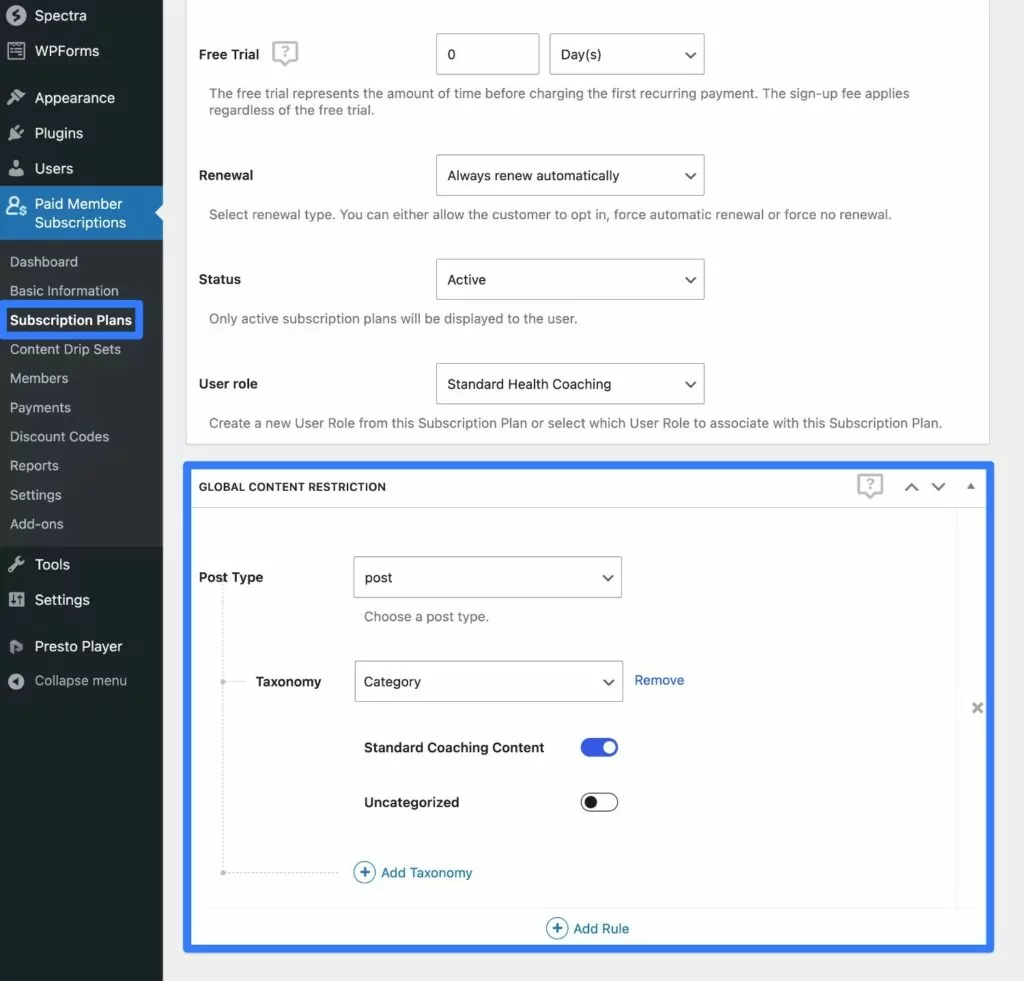Click the 'Only active subscription plans' description text
The width and height of the screenshot is (1024, 981).
(393, 319)
